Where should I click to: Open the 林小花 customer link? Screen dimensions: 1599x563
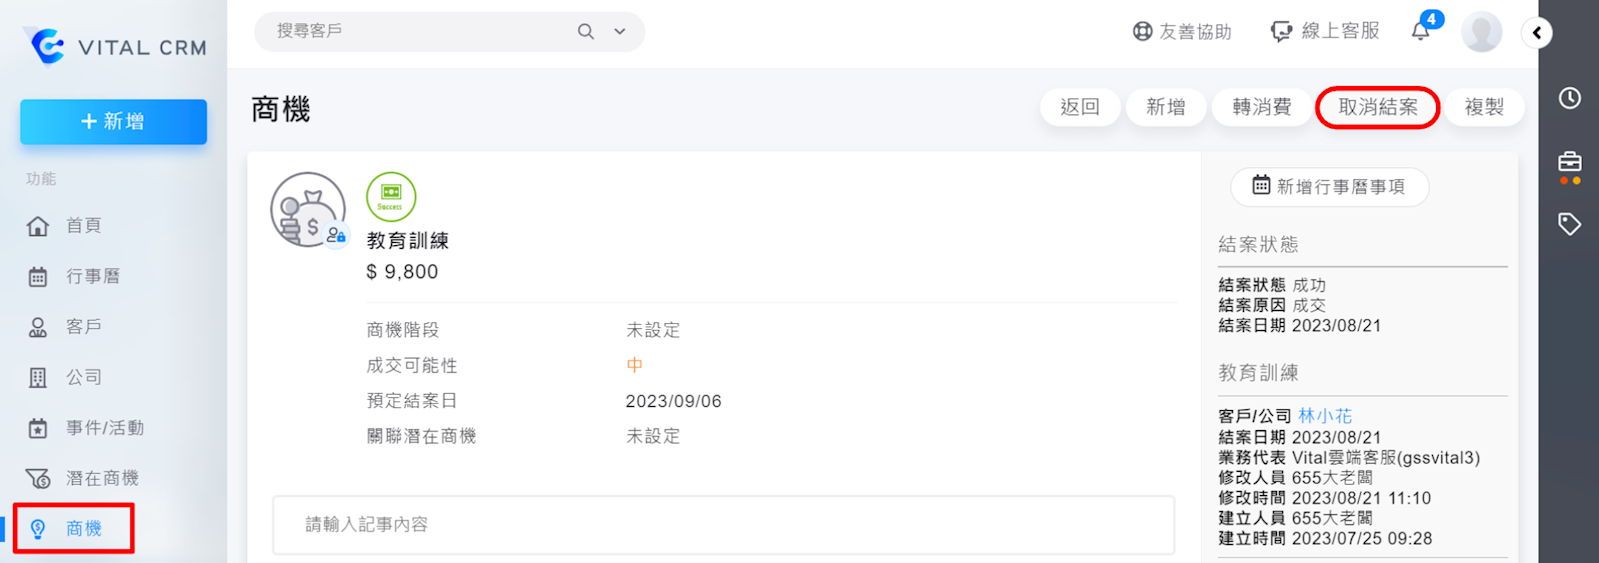coord(1324,416)
